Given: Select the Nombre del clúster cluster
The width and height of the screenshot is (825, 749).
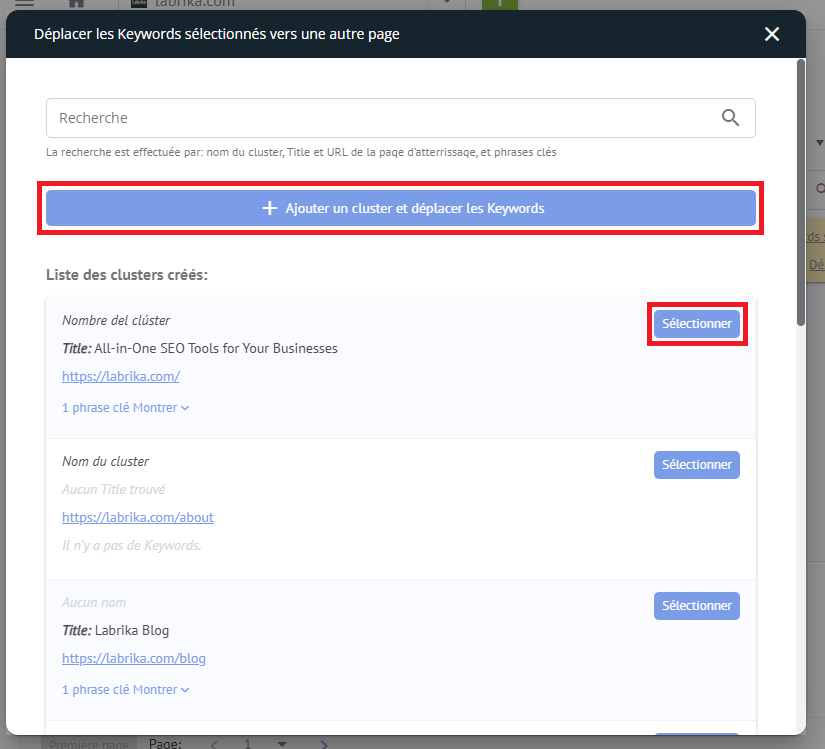Looking at the screenshot, I should [696, 323].
